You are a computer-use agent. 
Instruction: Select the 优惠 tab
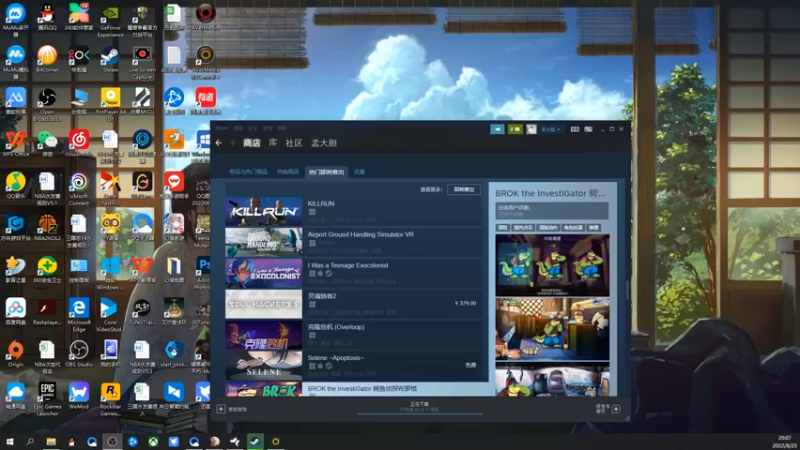(360, 172)
